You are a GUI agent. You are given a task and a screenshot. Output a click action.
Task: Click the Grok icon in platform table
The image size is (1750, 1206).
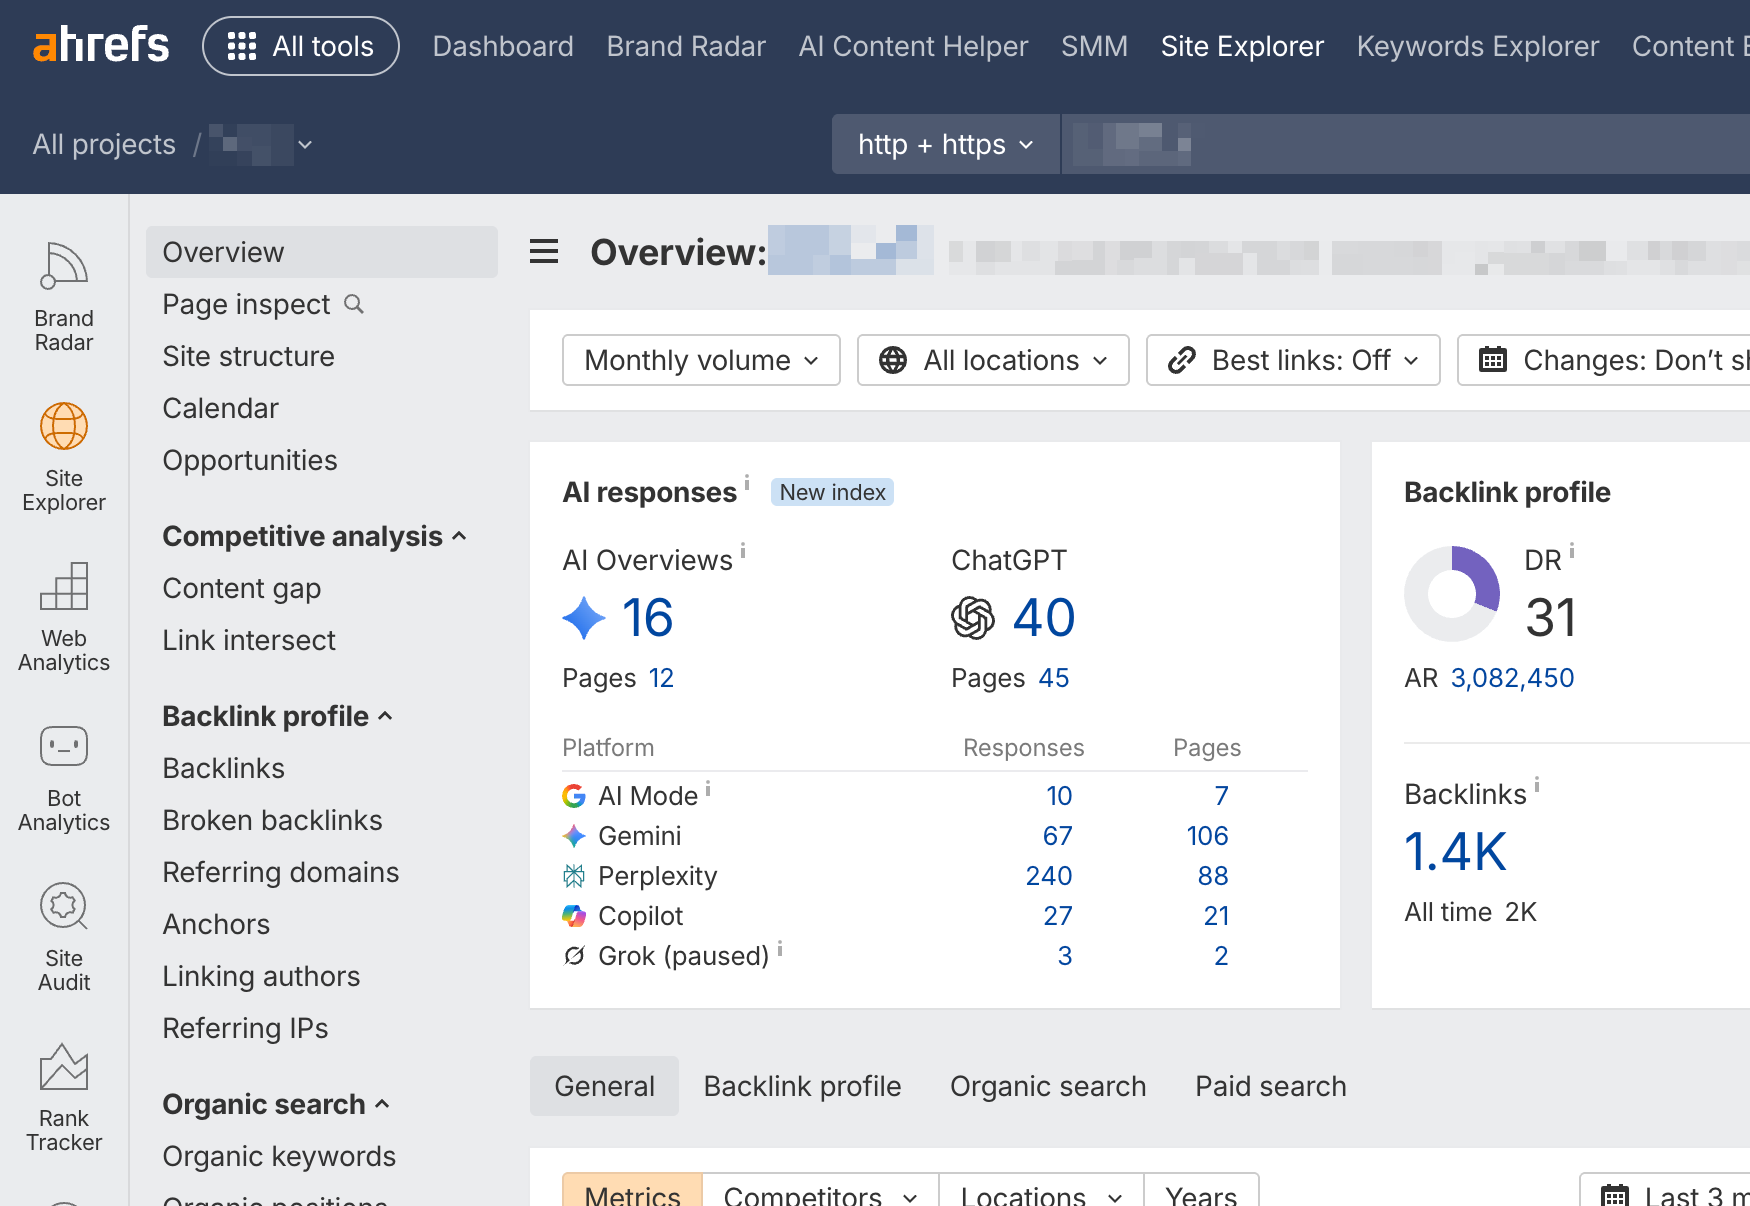point(574,956)
